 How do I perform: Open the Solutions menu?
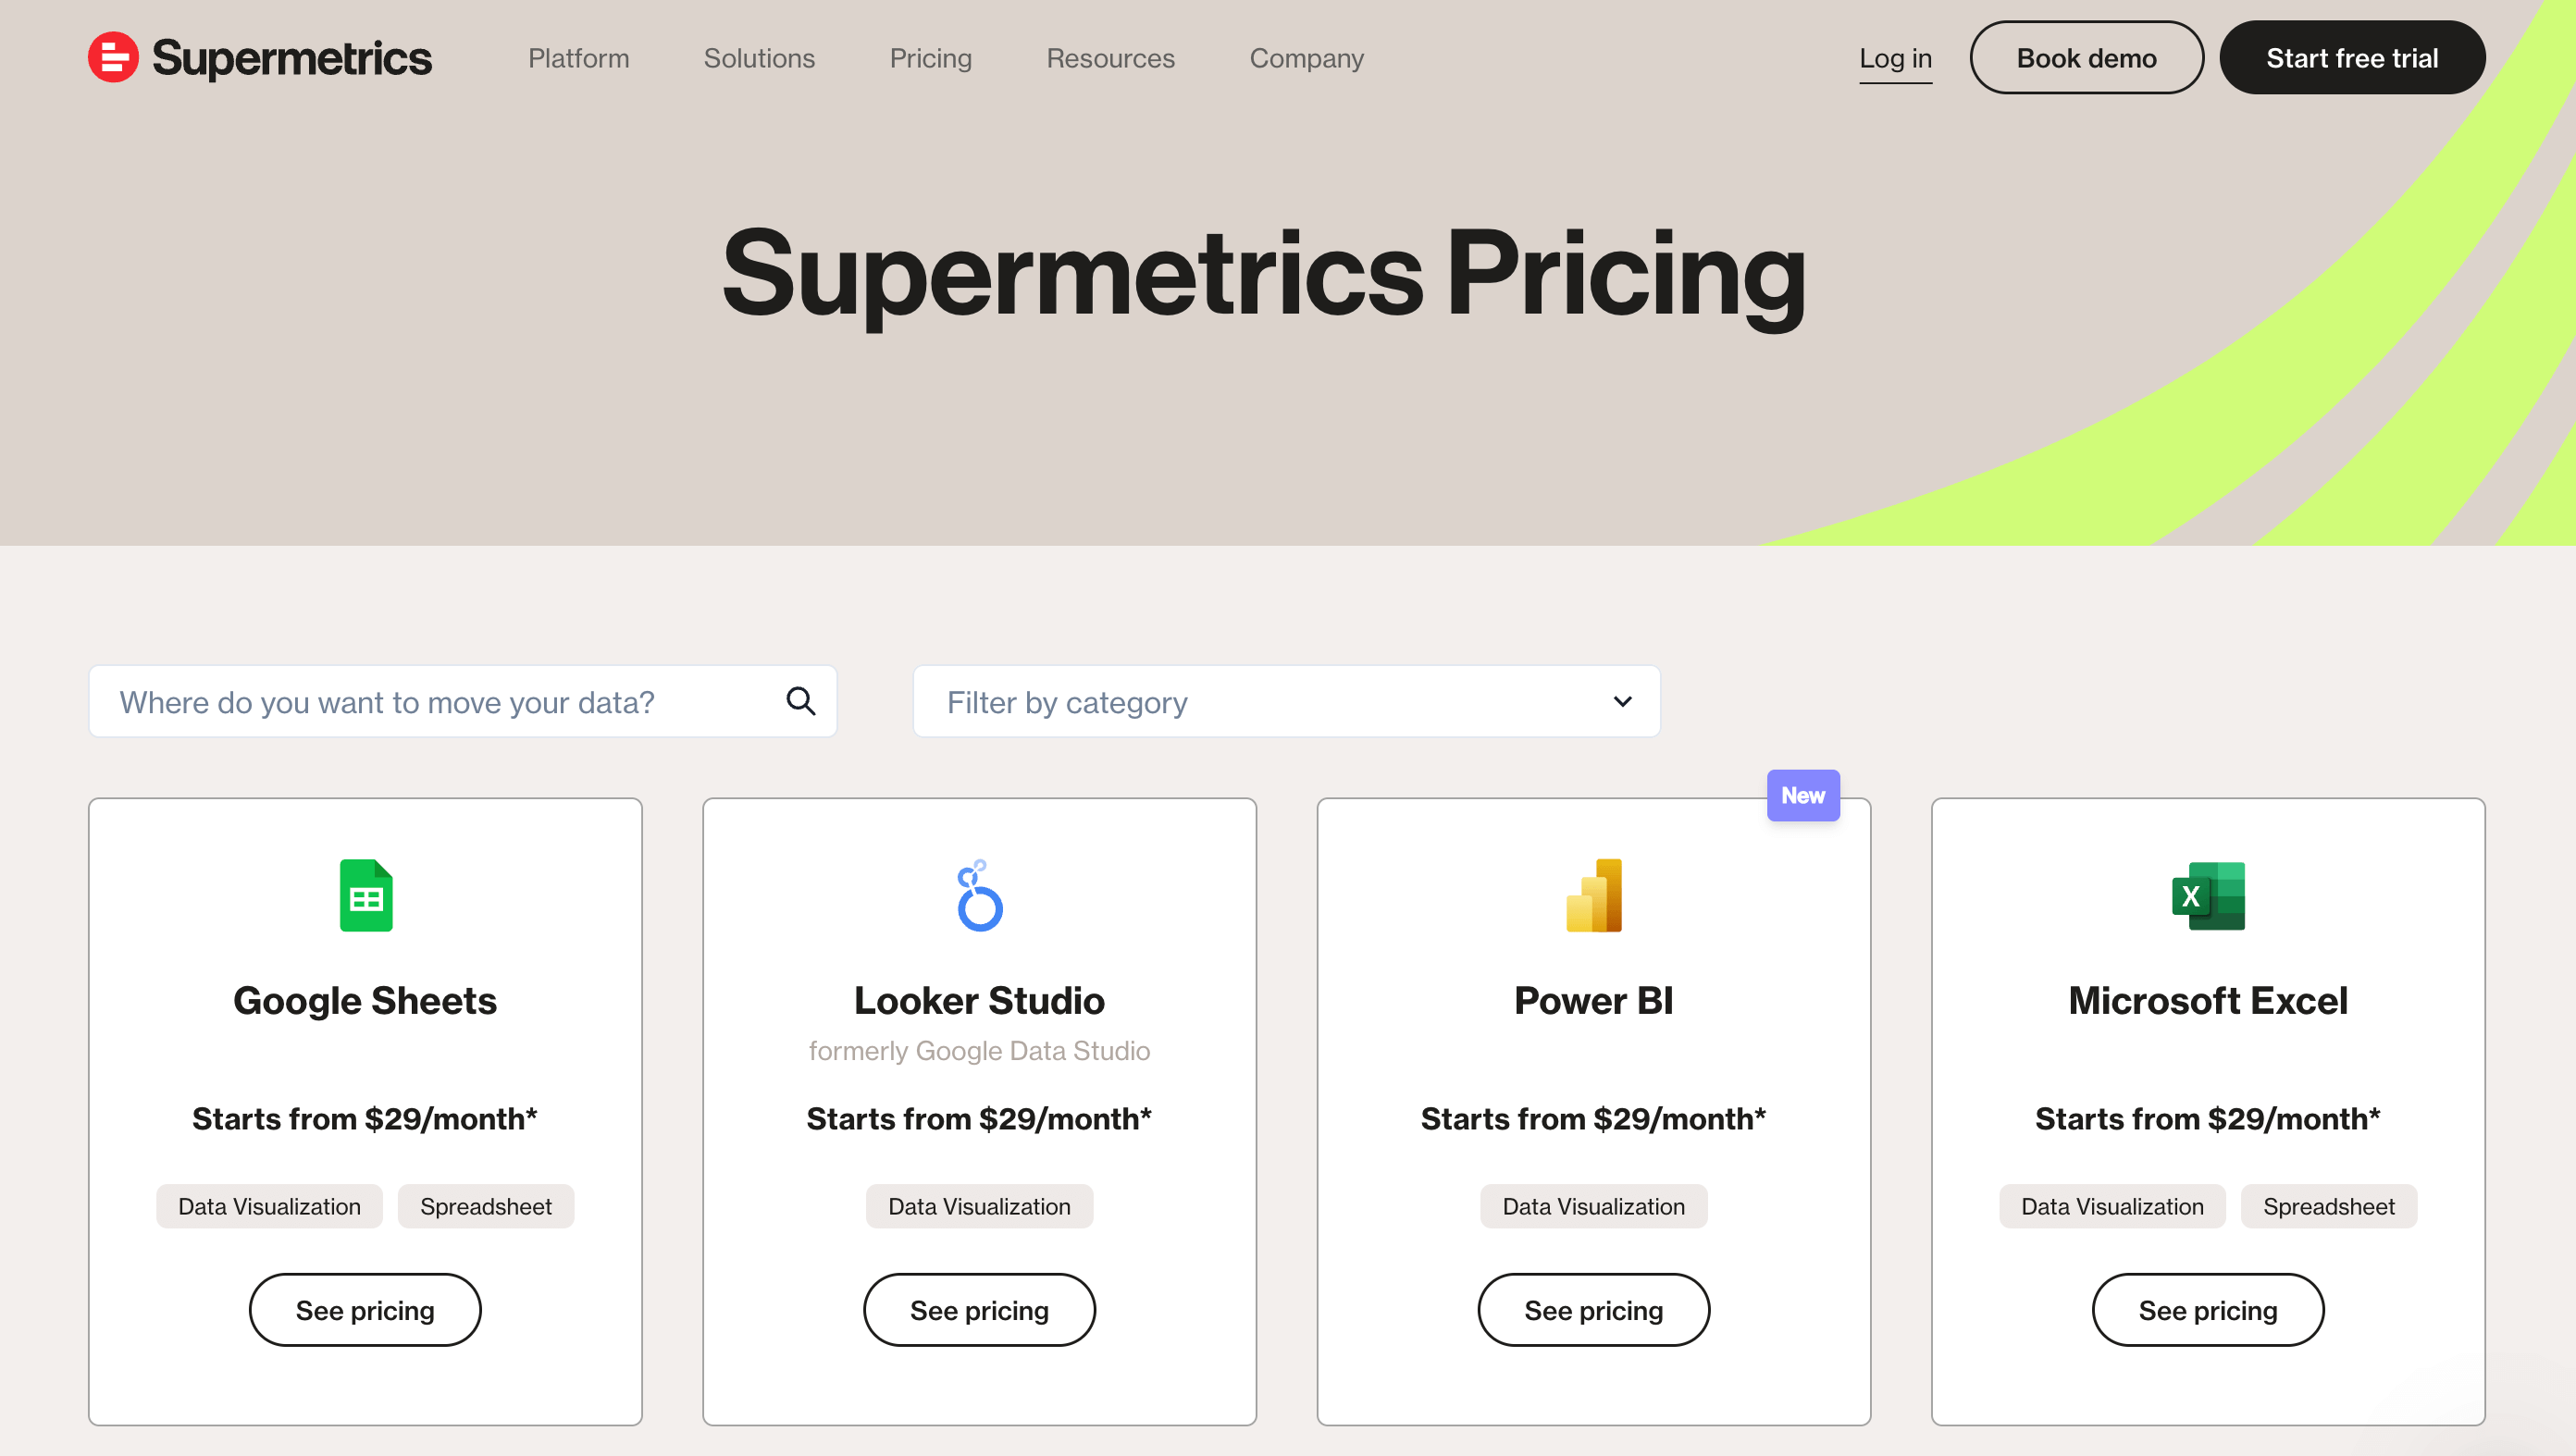coord(759,58)
